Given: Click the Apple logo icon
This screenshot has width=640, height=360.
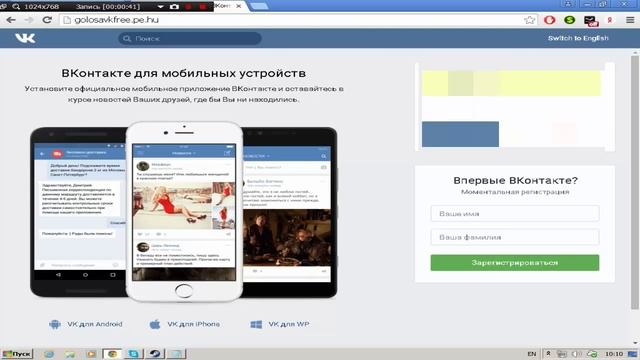Looking at the screenshot, I should coord(155,324).
